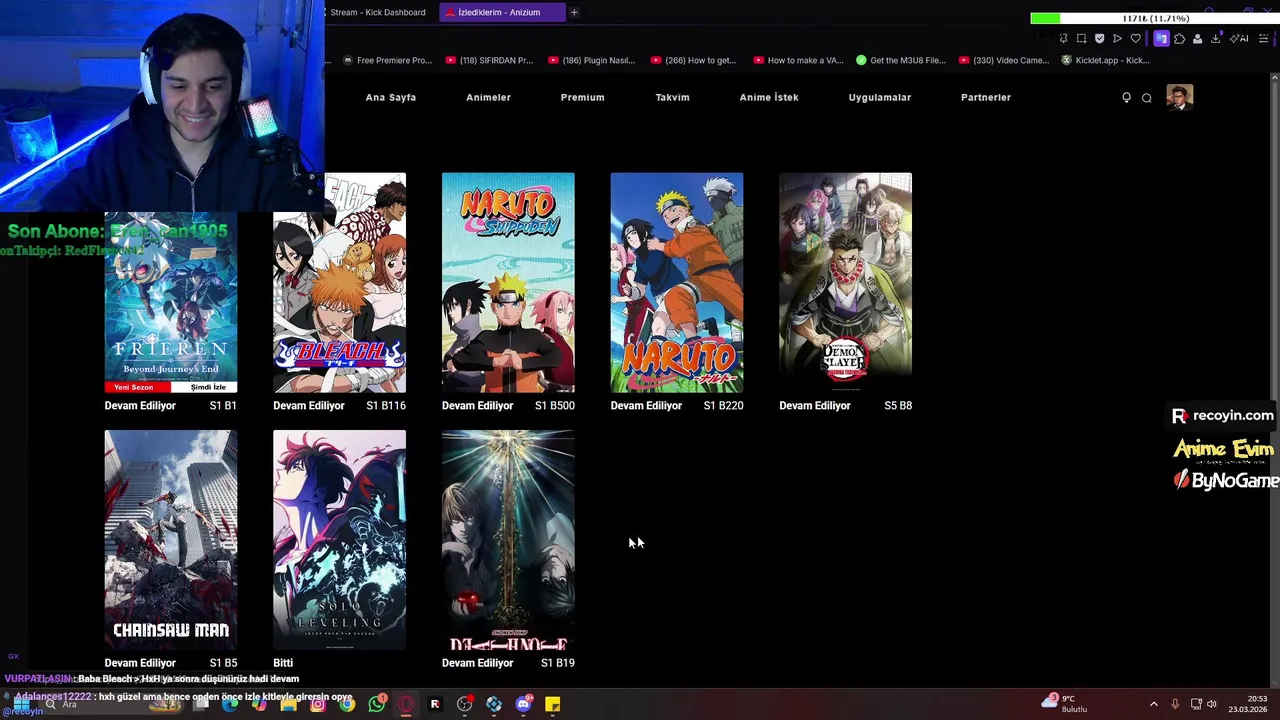
Task: Open Instagram from taskbar
Action: pyautogui.click(x=318, y=704)
